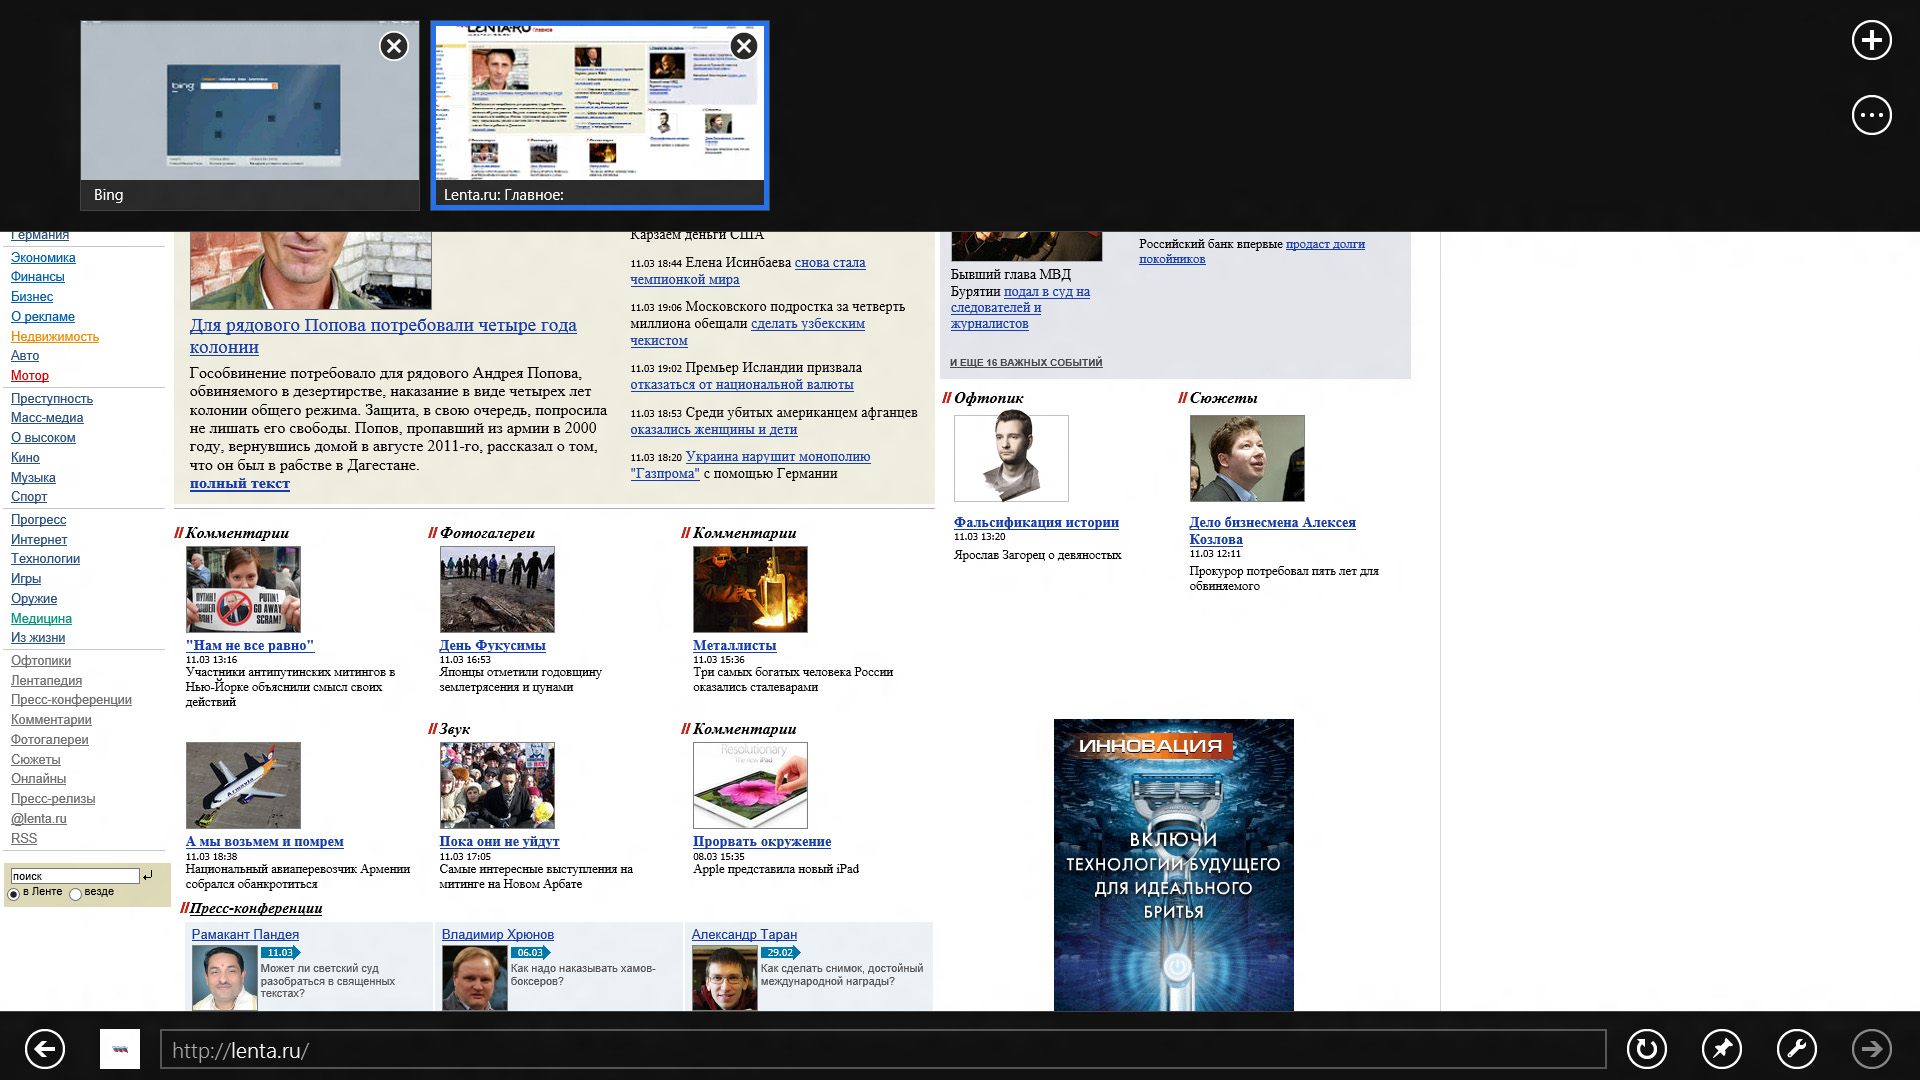Open 'подал в суд на следователей' link
Image resolution: width=1920 pixels, height=1080 pixels.
point(1020,308)
